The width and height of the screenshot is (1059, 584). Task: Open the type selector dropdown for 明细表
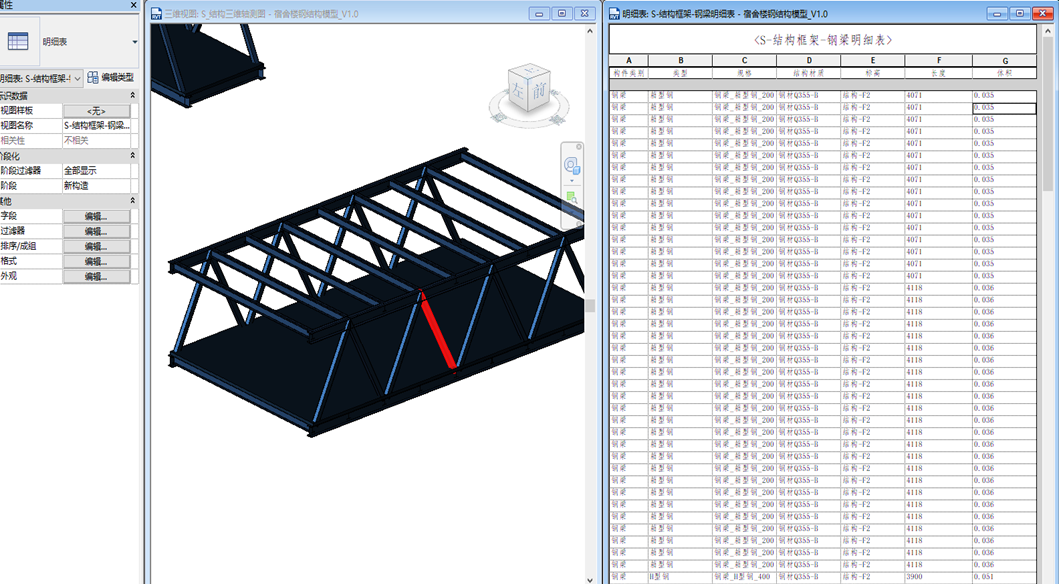[135, 42]
